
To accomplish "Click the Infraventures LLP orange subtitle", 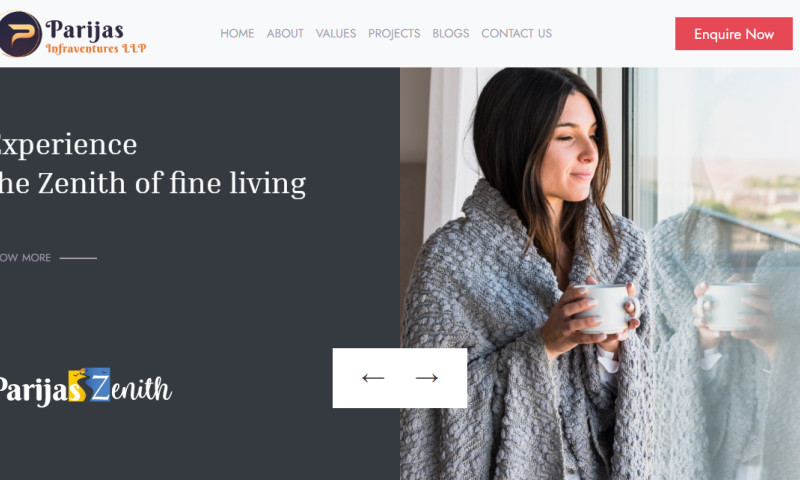I will (x=96, y=48).
